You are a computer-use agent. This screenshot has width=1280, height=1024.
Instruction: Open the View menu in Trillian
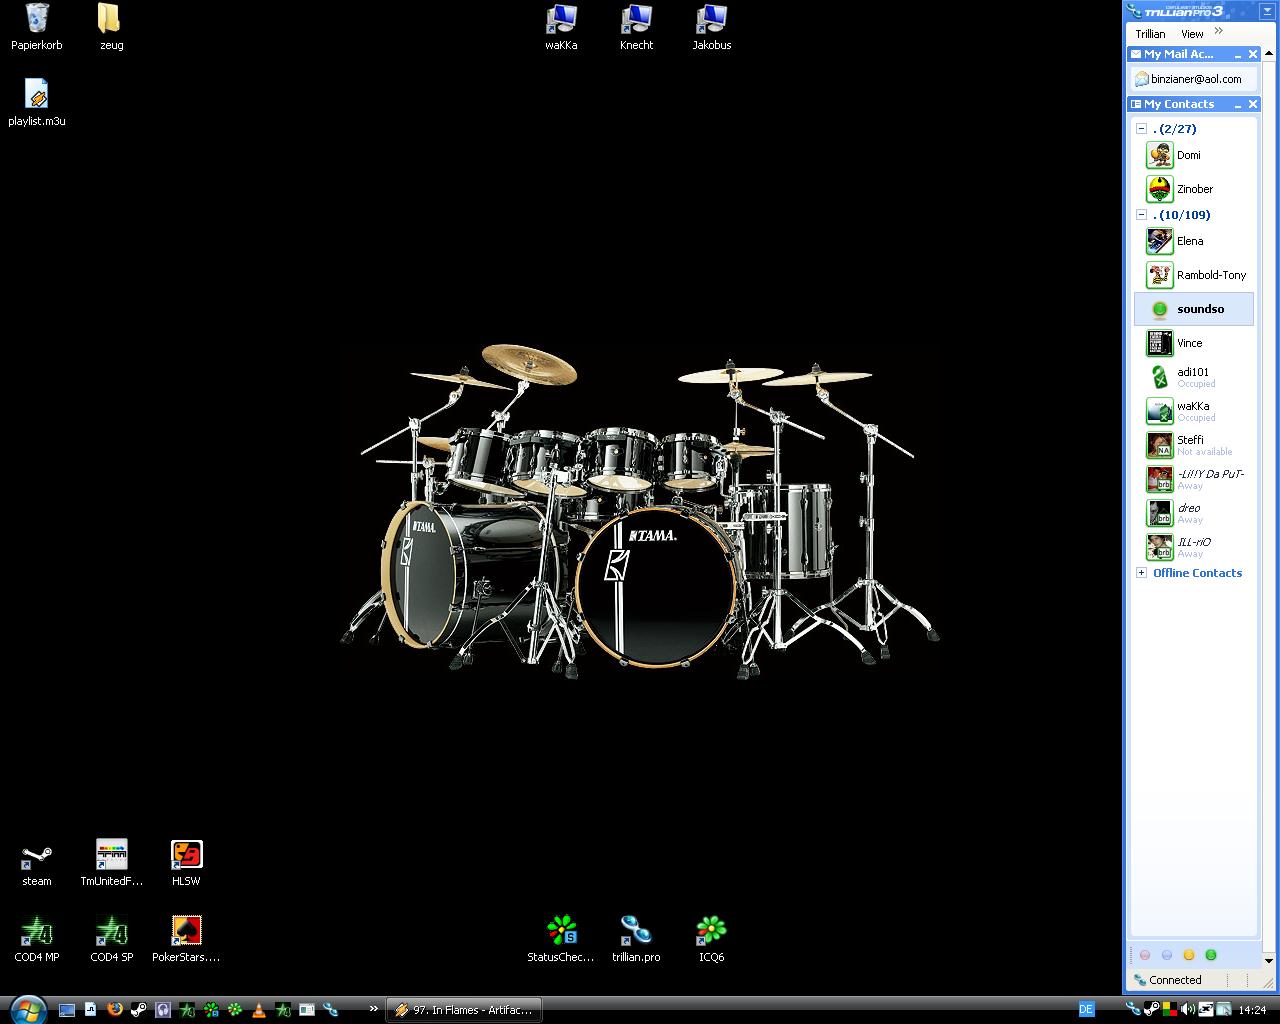click(1192, 33)
